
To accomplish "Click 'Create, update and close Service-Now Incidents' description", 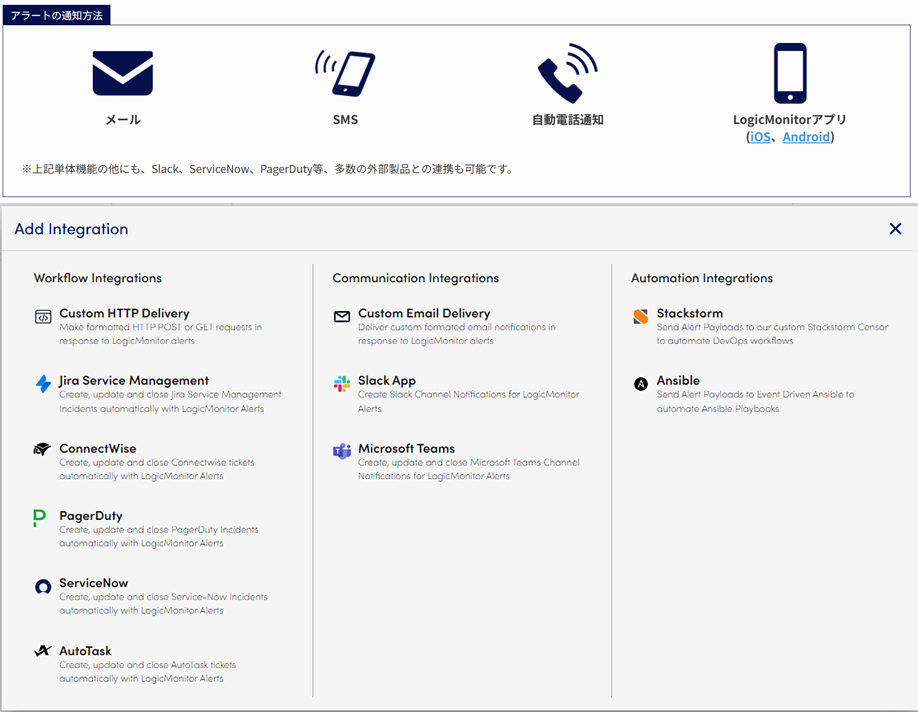I will [163, 604].
